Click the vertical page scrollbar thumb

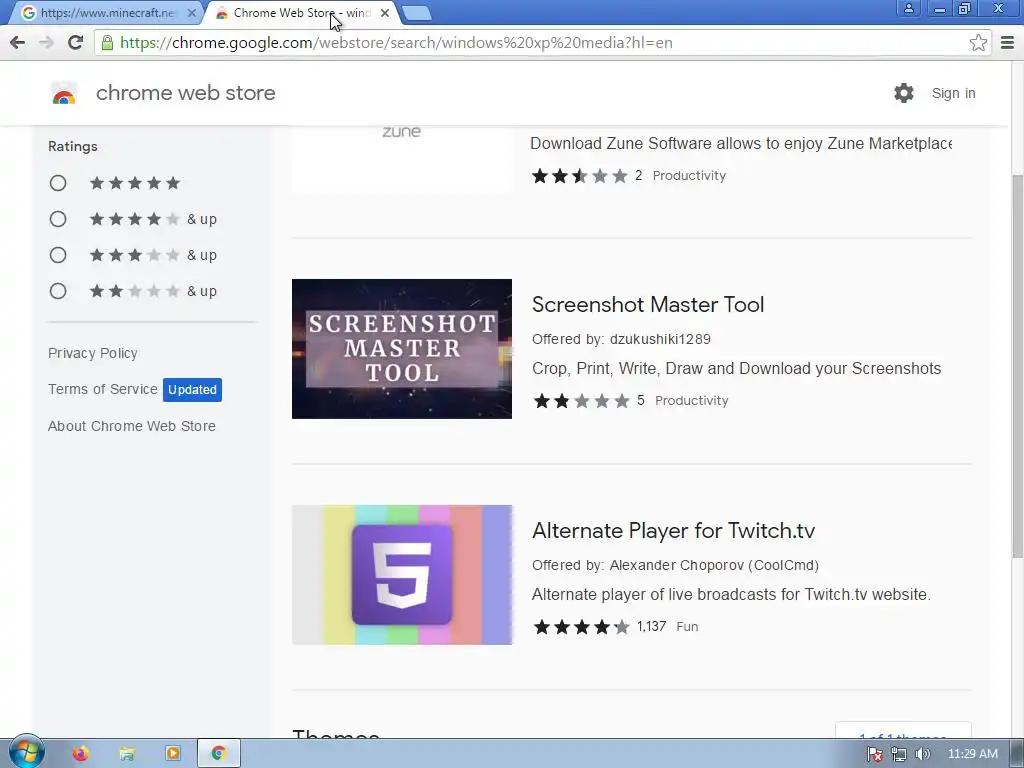click(x=1017, y=366)
